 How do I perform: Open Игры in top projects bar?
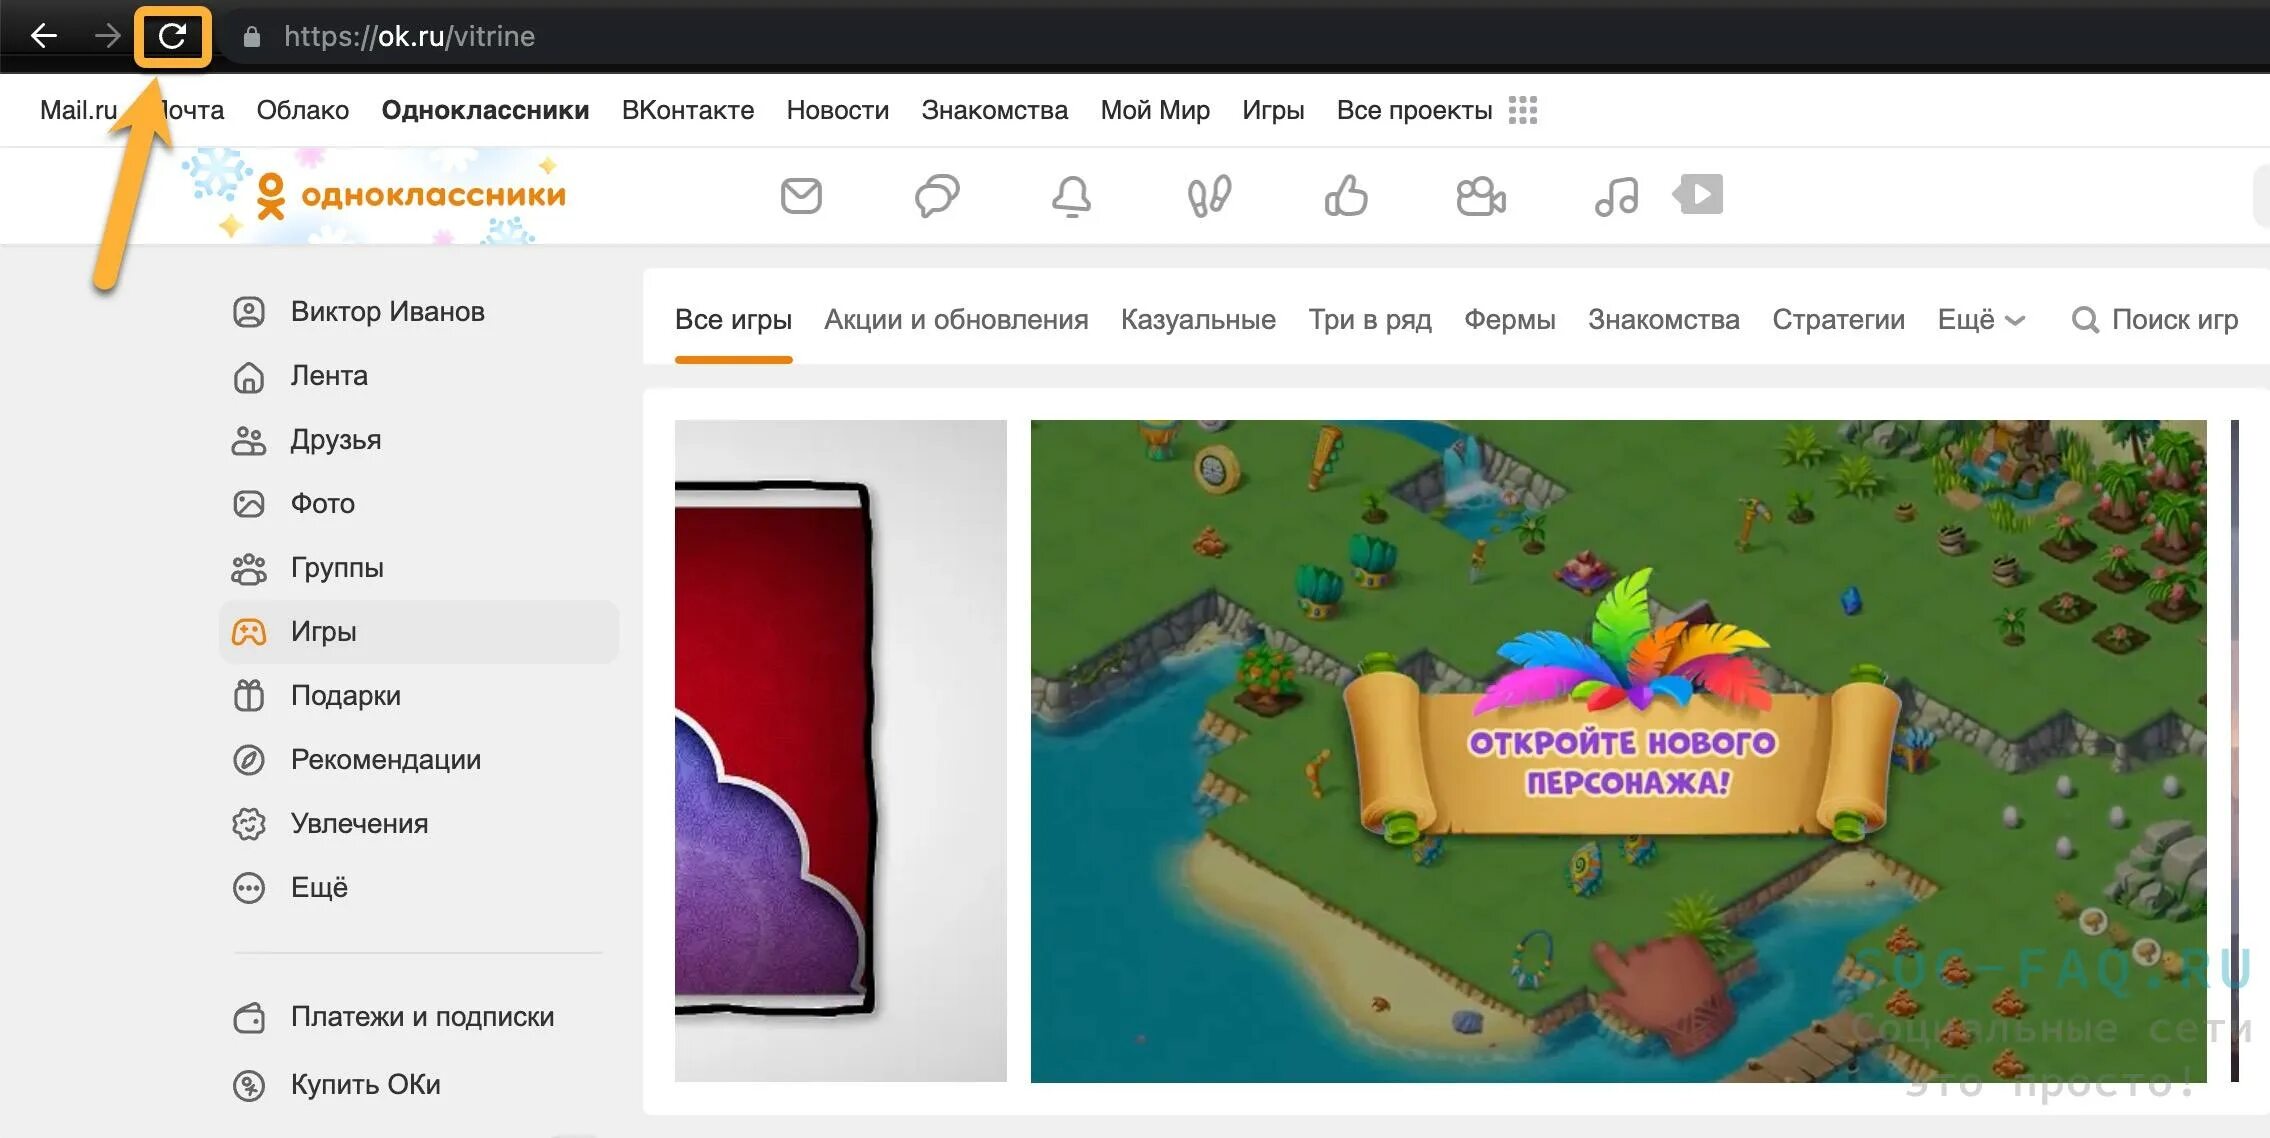click(1273, 110)
